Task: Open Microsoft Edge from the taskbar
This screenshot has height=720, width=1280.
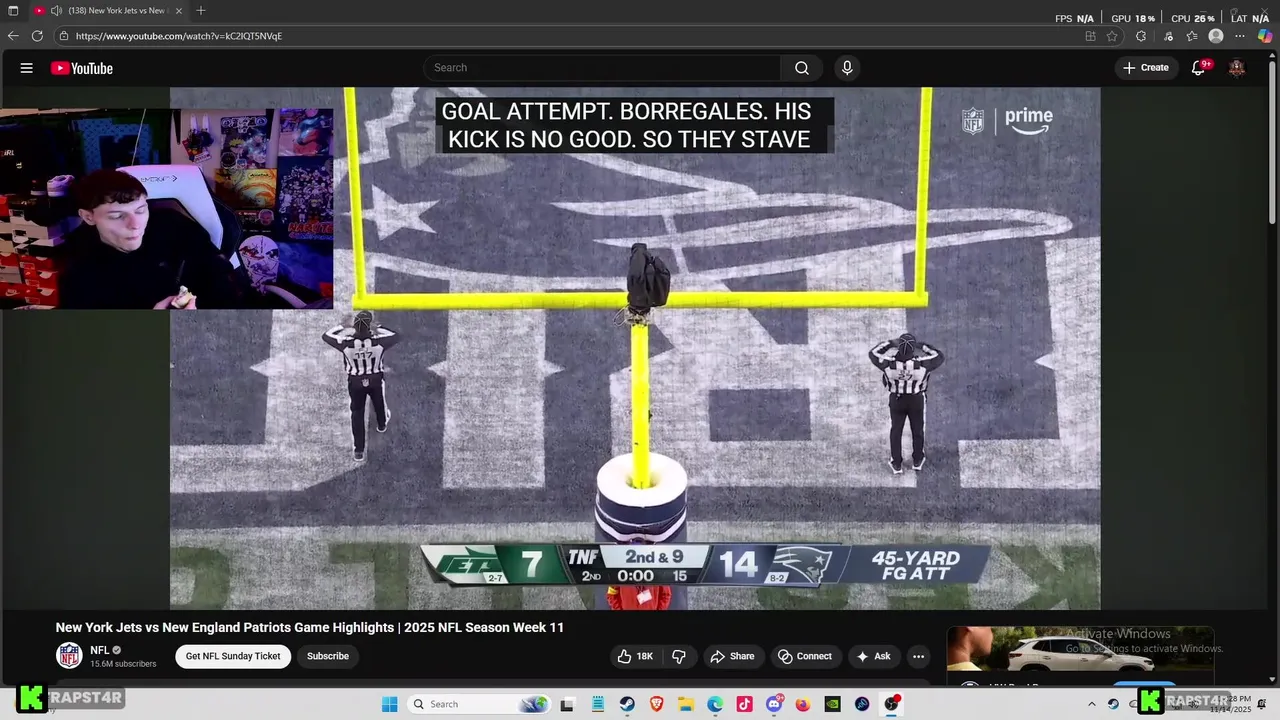Action: pyautogui.click(x=715, y=704)
